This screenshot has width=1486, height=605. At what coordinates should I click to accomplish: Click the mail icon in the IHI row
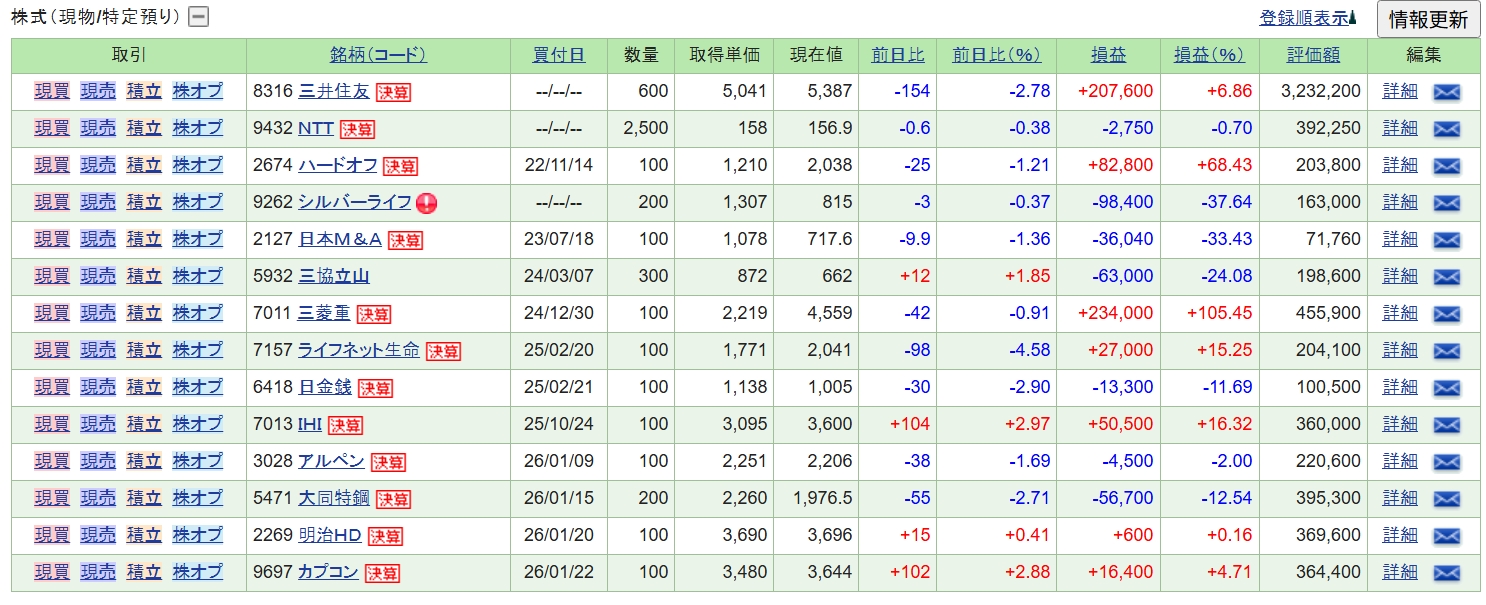point(1446,425)
